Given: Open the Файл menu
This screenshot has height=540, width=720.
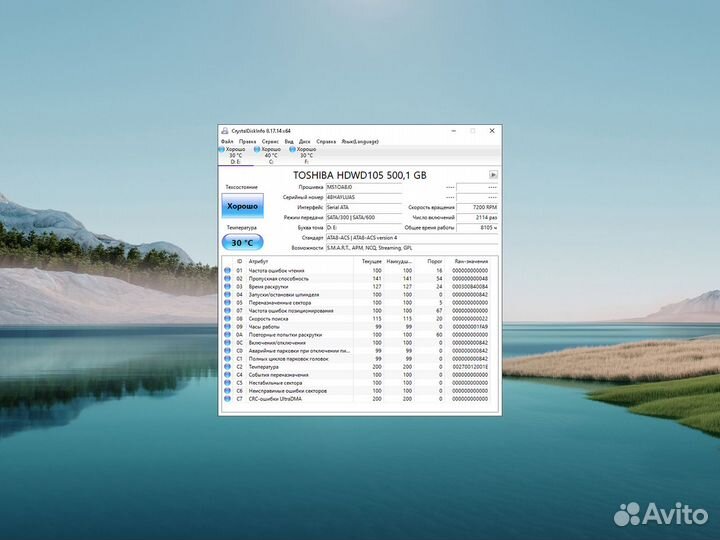Looking at the screenshot, I should 227,141.
